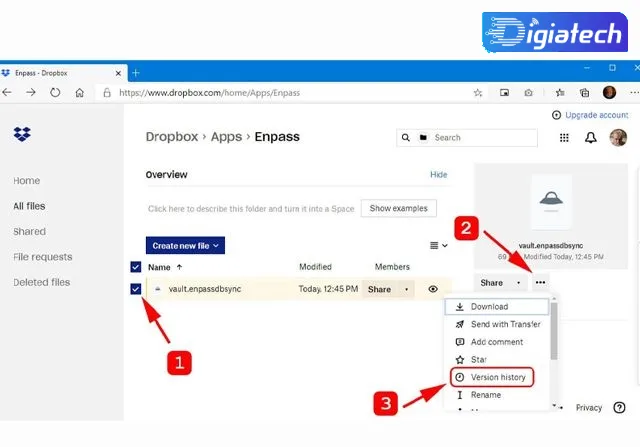Image resolution: width=640 pixels, height=447 pixels.
Task: Add page to favorites star icon
Action: pyautogui.click(x=478, y=93)
